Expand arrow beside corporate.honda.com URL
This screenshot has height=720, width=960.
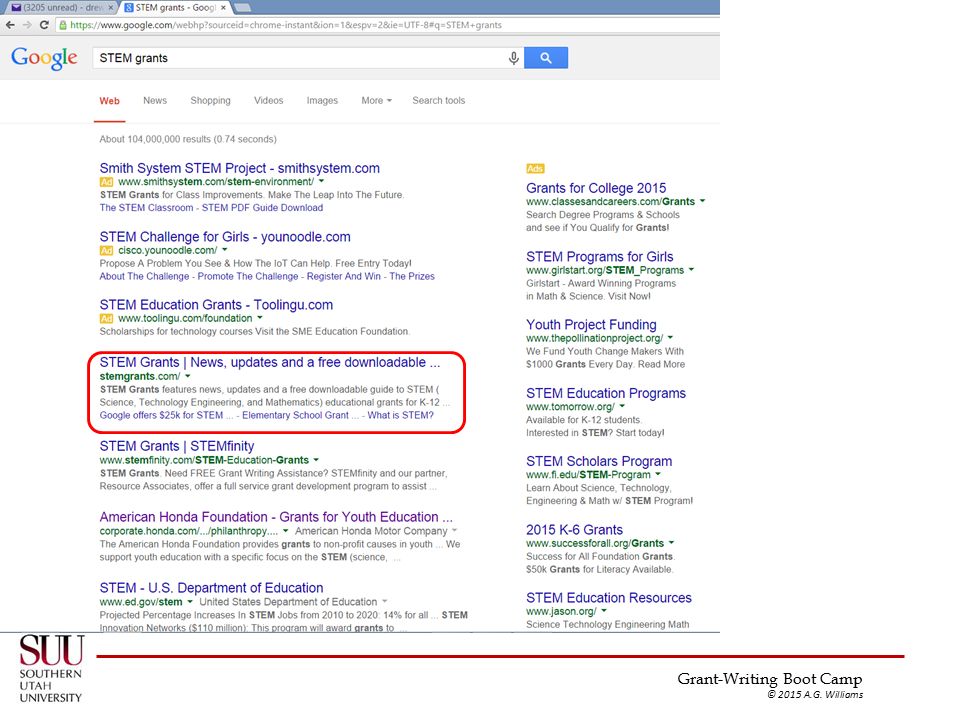tap(285, 531)
